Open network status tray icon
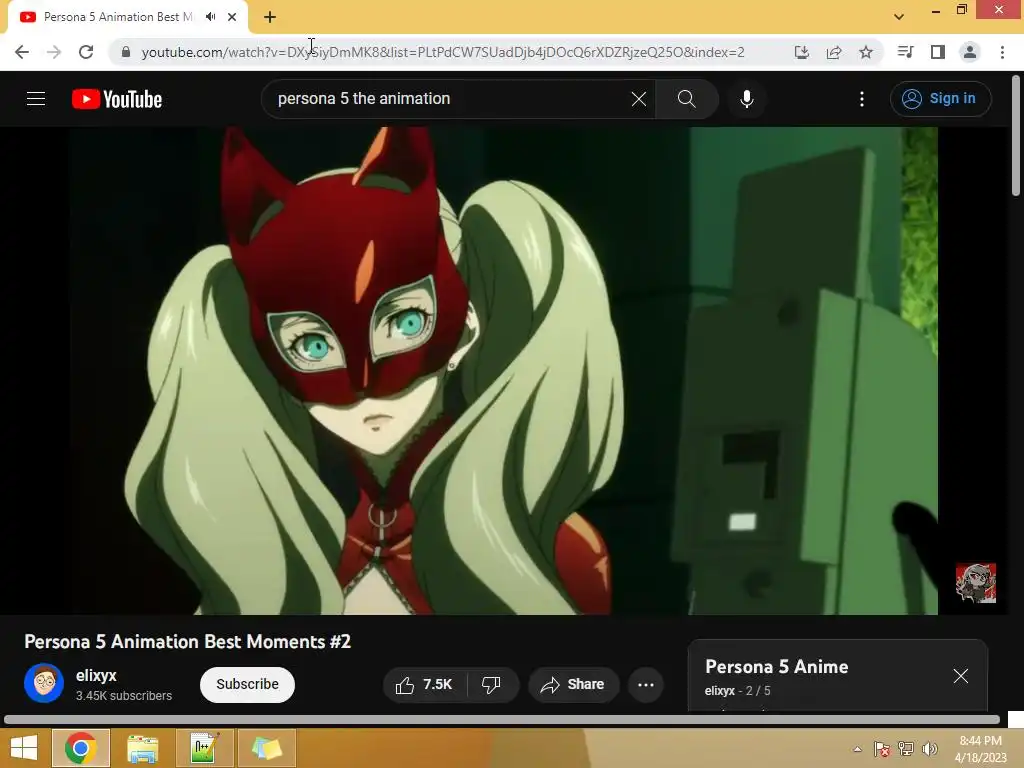Screen dimensions: 1024x768 pos(906,749)
